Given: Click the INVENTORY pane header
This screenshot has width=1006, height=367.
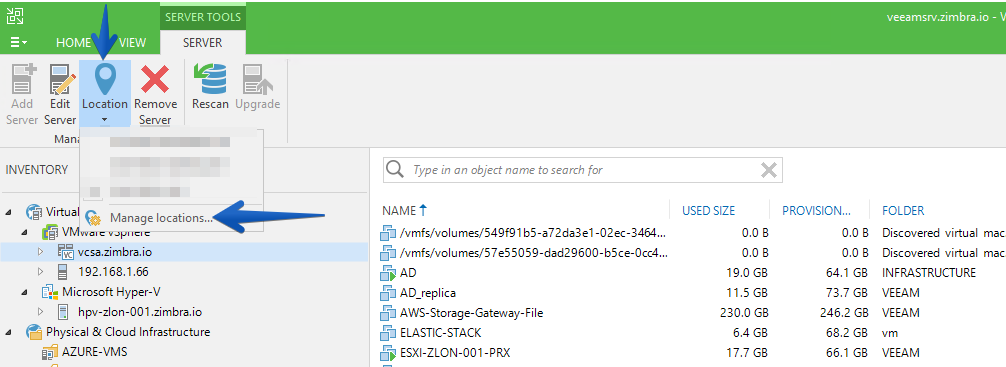Looking at the screenshot, I should pyautogui.click(x=37, y=170).
